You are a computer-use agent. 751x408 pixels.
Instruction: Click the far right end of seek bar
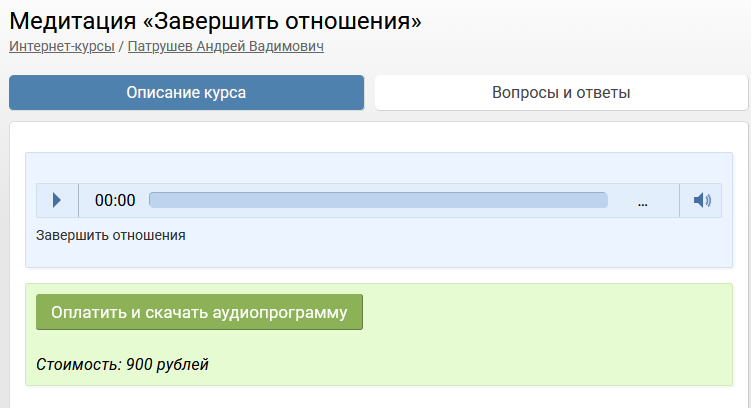pos(603,200)
